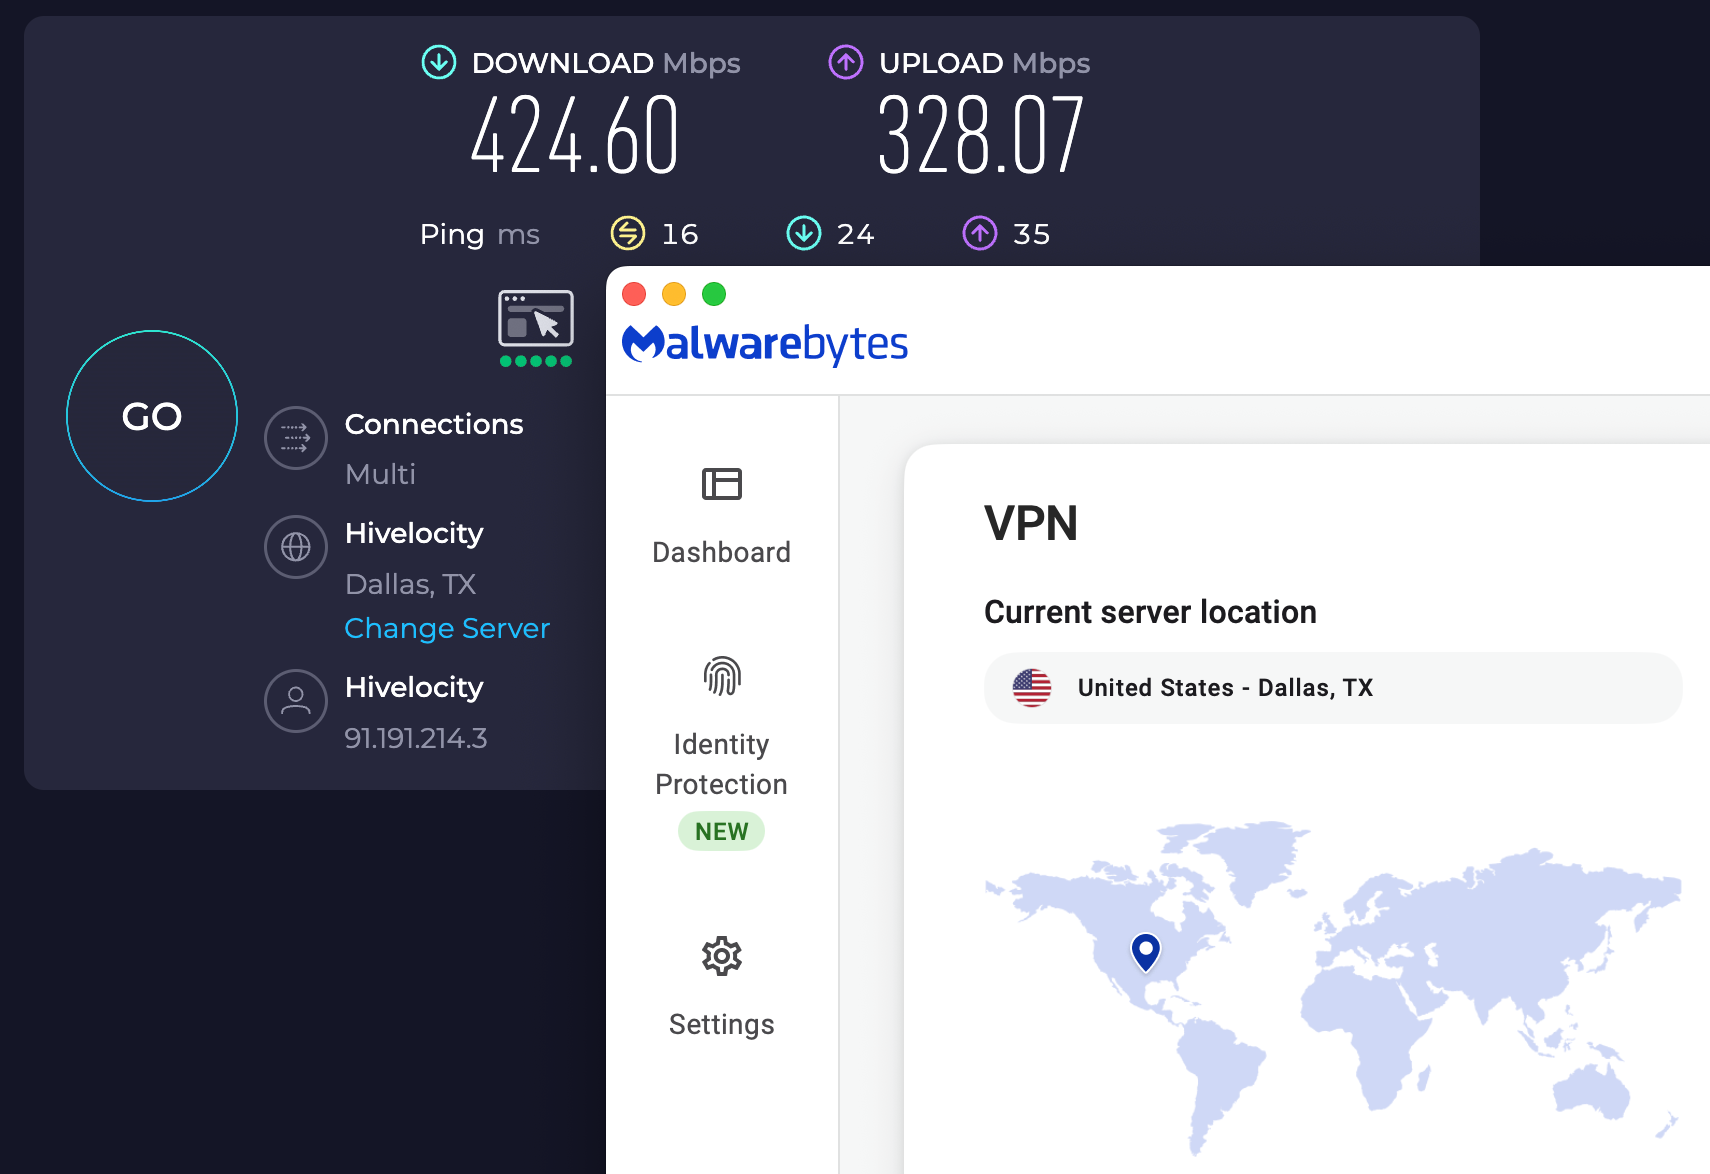Click the Connections multi-arrow icon
Viewport: 1710px width, 1174px height.
click(296, 437)
